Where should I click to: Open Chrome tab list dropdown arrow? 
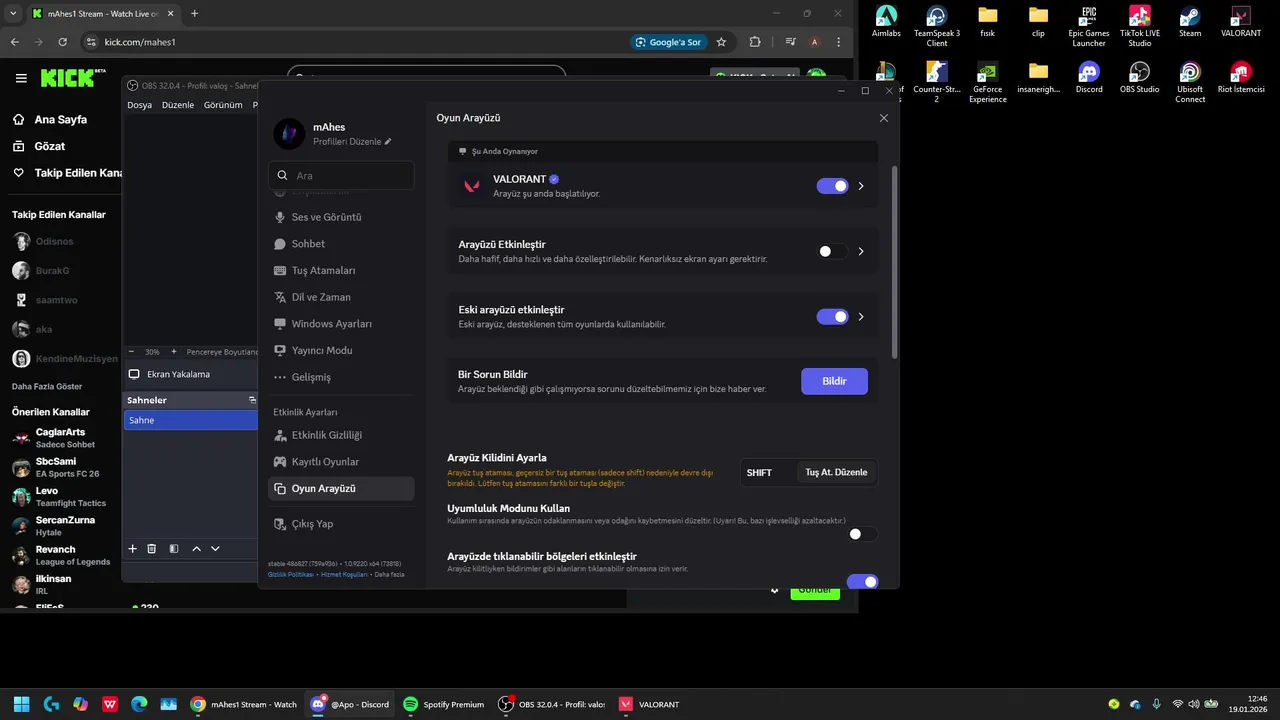[x=13, y=14]
